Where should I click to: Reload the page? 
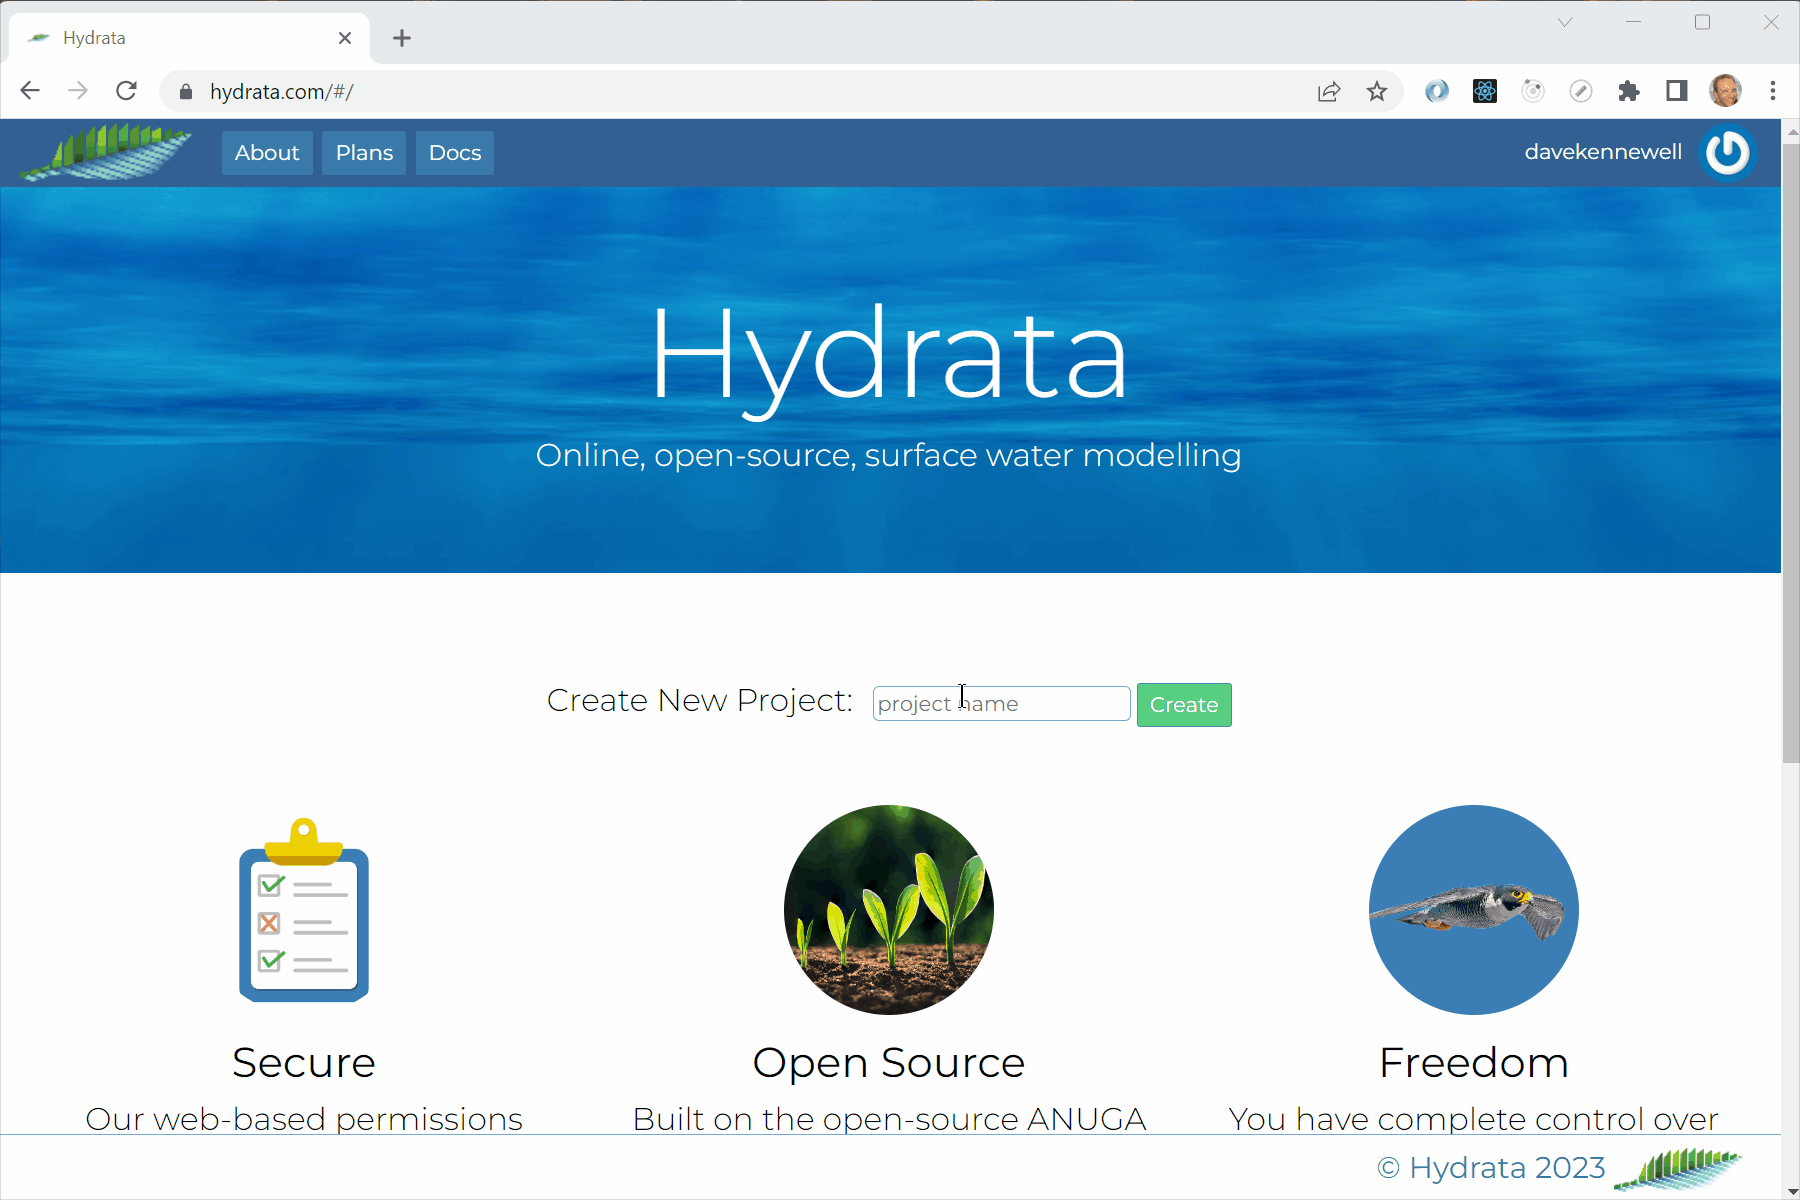tap(126, 92)
